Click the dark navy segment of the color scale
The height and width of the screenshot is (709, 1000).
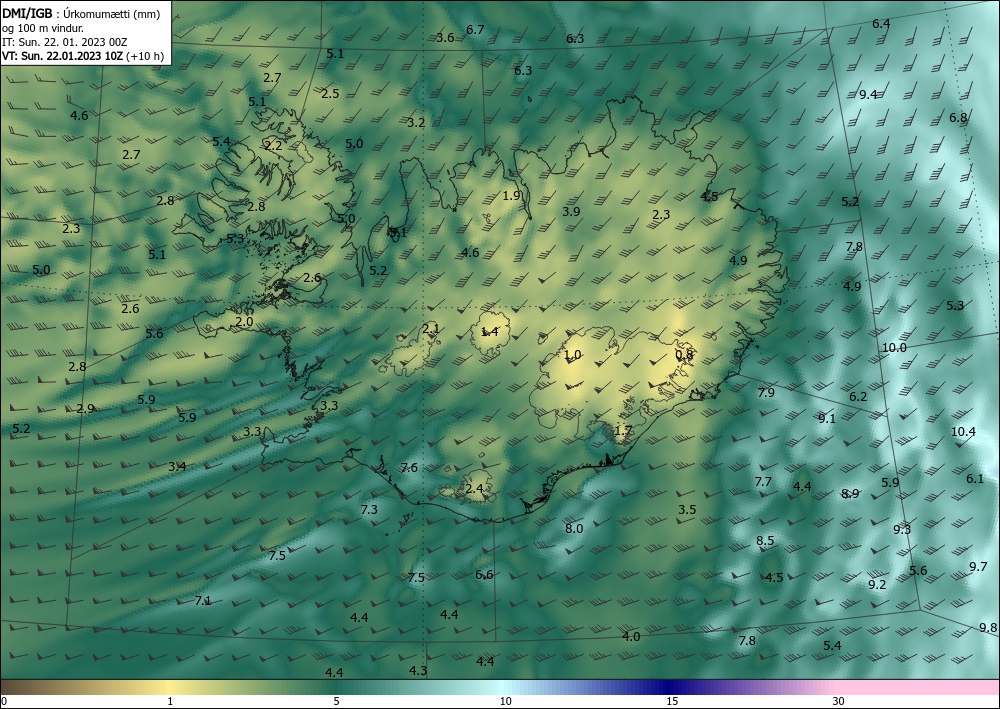[x=668, y=687]
